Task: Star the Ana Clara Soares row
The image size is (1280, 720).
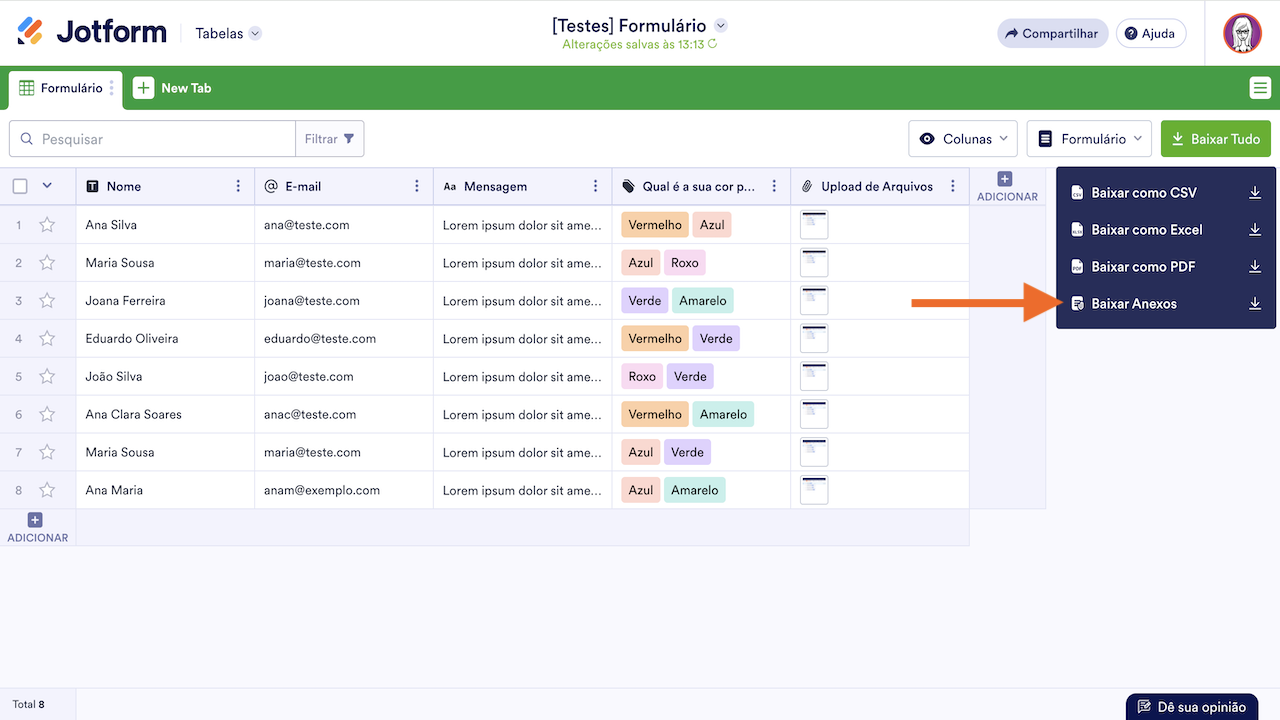Action: (x=47, y=414)
